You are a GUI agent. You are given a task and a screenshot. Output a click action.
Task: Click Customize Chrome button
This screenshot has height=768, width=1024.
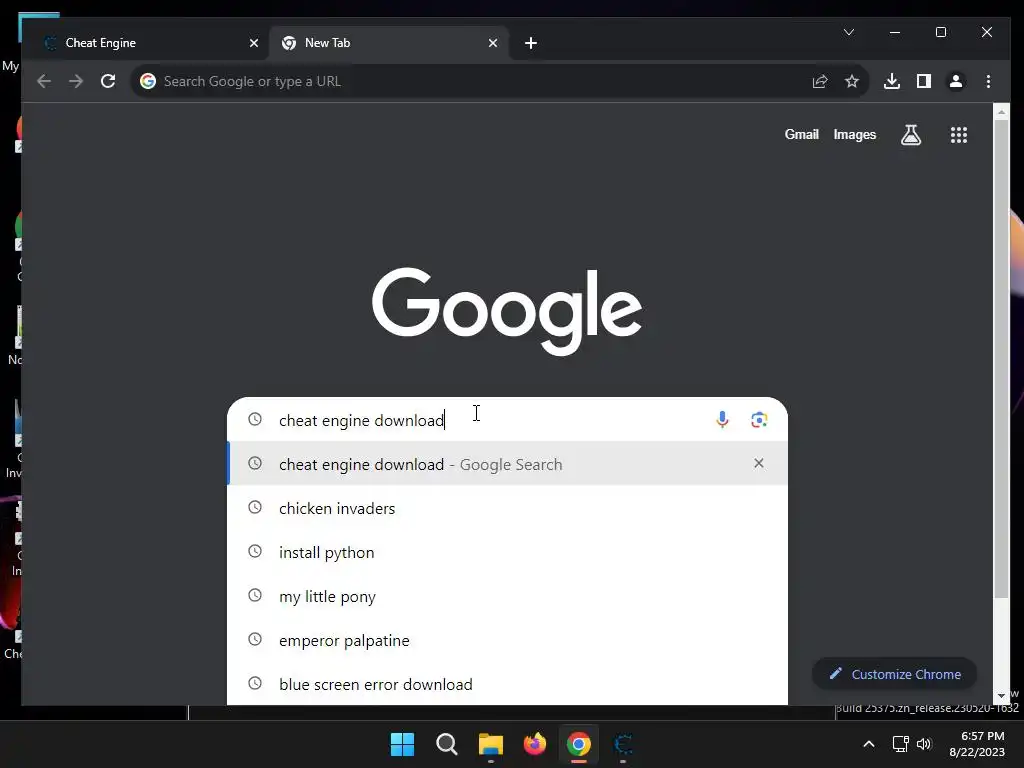tap(894, 674)
